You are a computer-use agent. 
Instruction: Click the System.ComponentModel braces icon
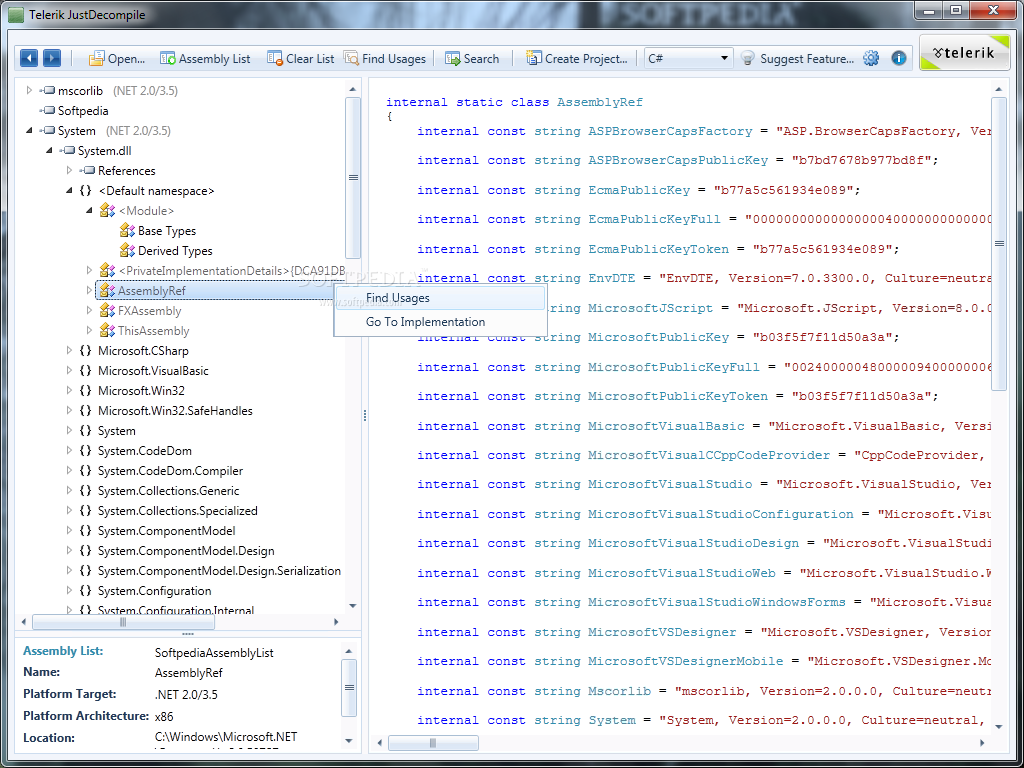point(85,531)
